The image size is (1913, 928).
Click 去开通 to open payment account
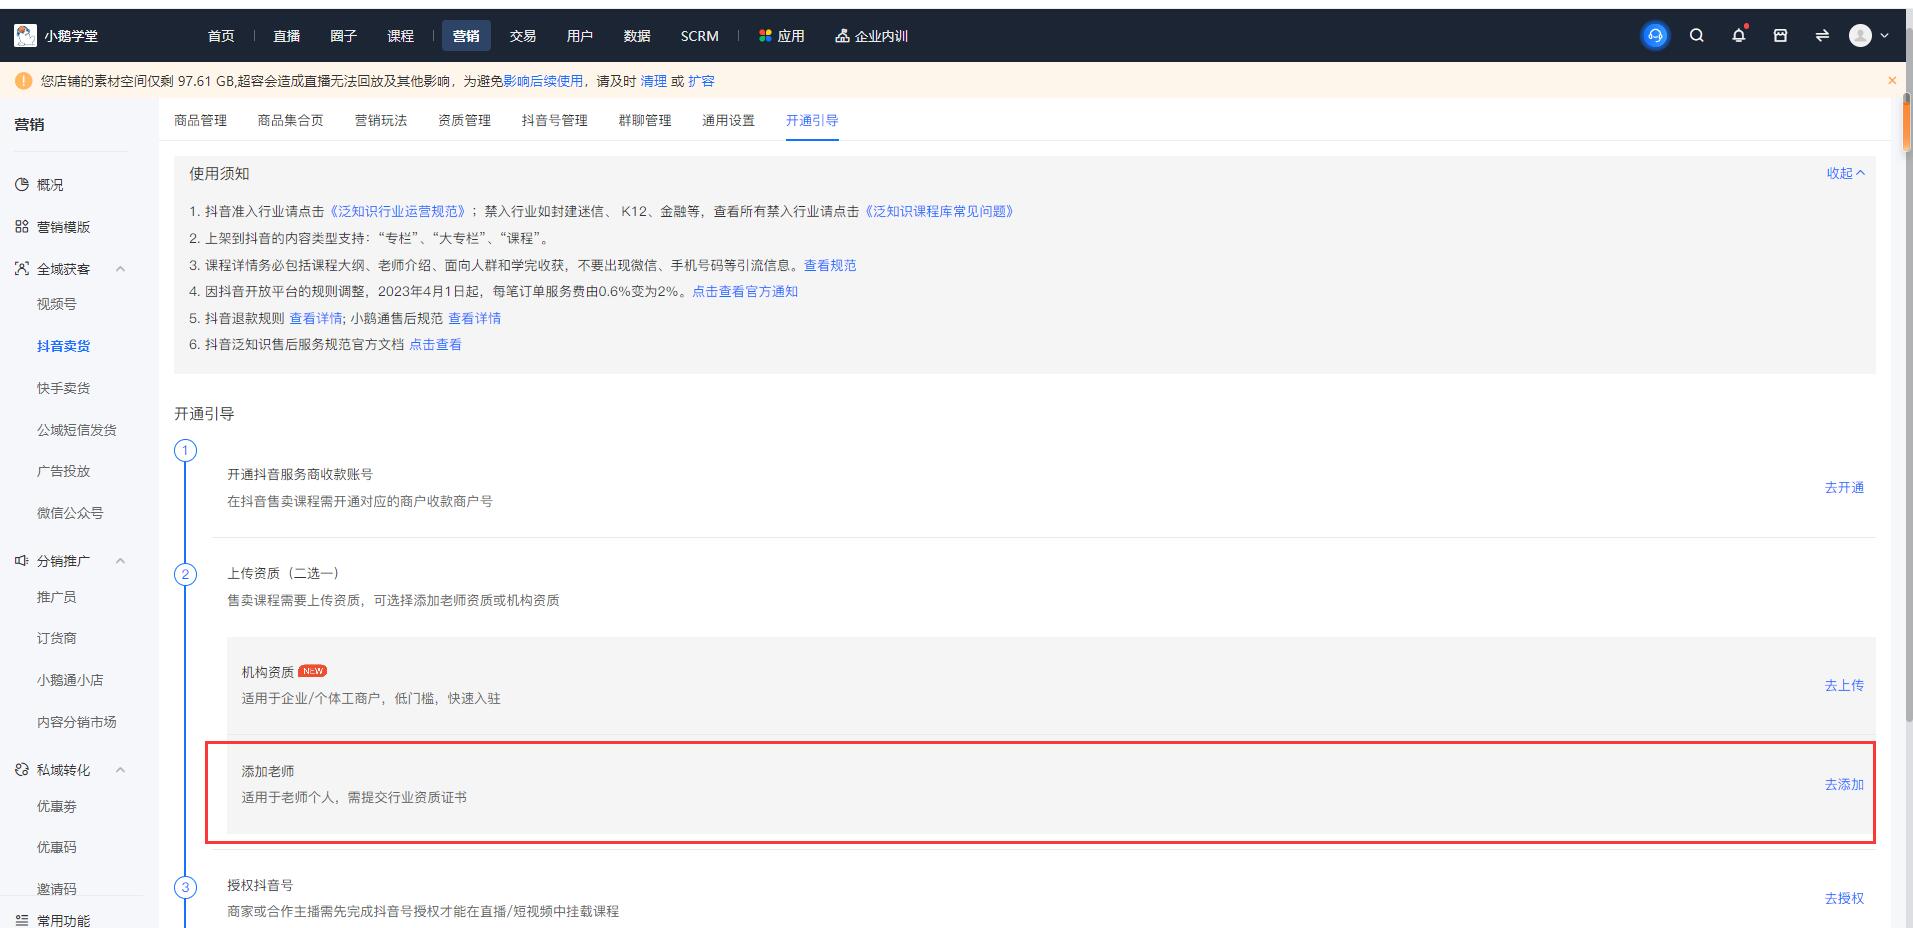pos(1843,488)
